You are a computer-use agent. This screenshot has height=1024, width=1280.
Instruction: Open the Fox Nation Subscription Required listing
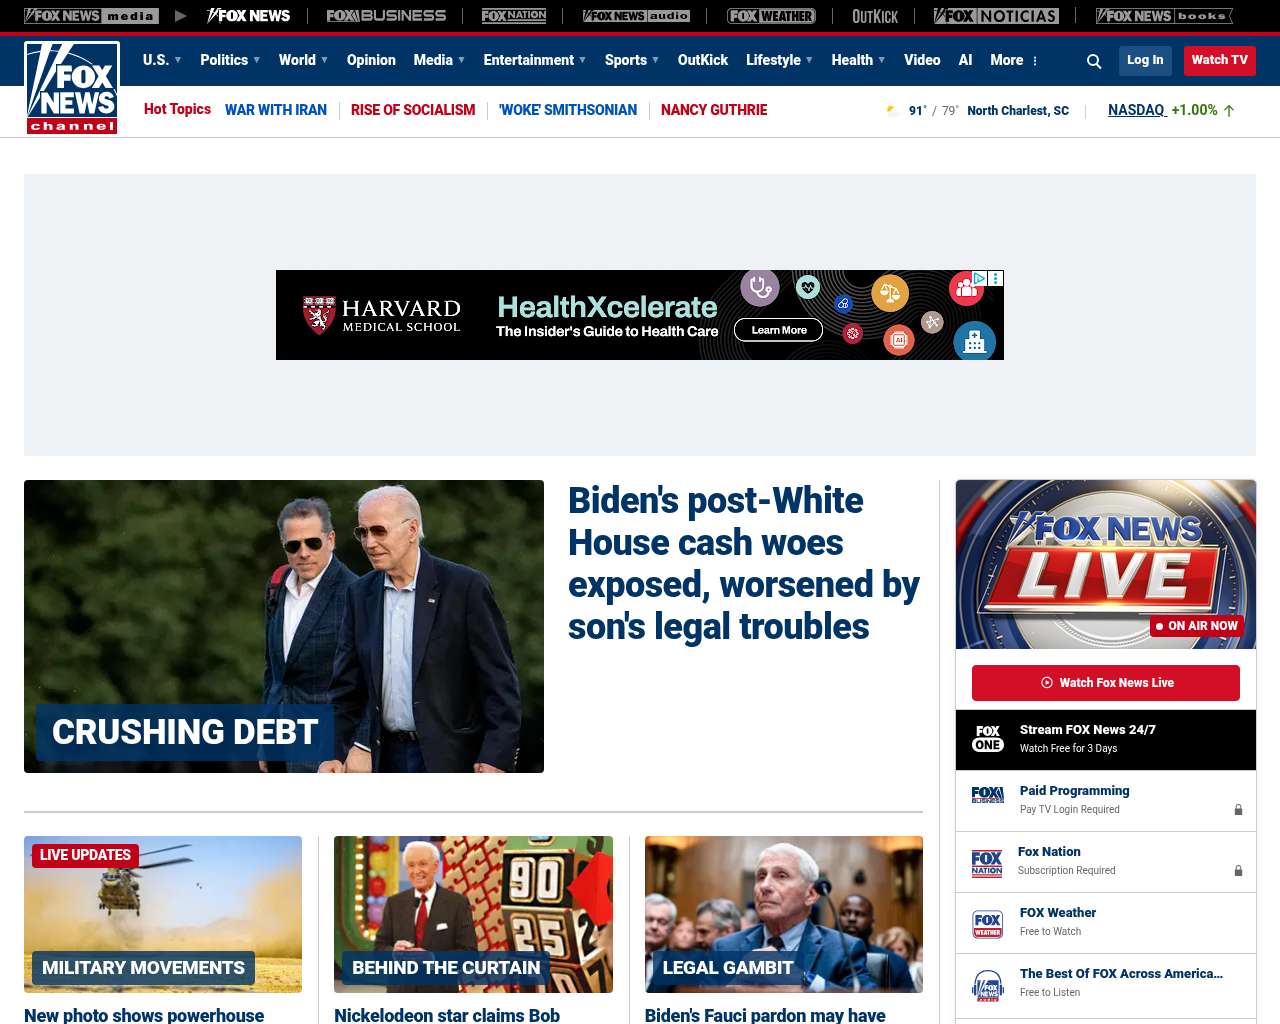tap(1106, 861)
